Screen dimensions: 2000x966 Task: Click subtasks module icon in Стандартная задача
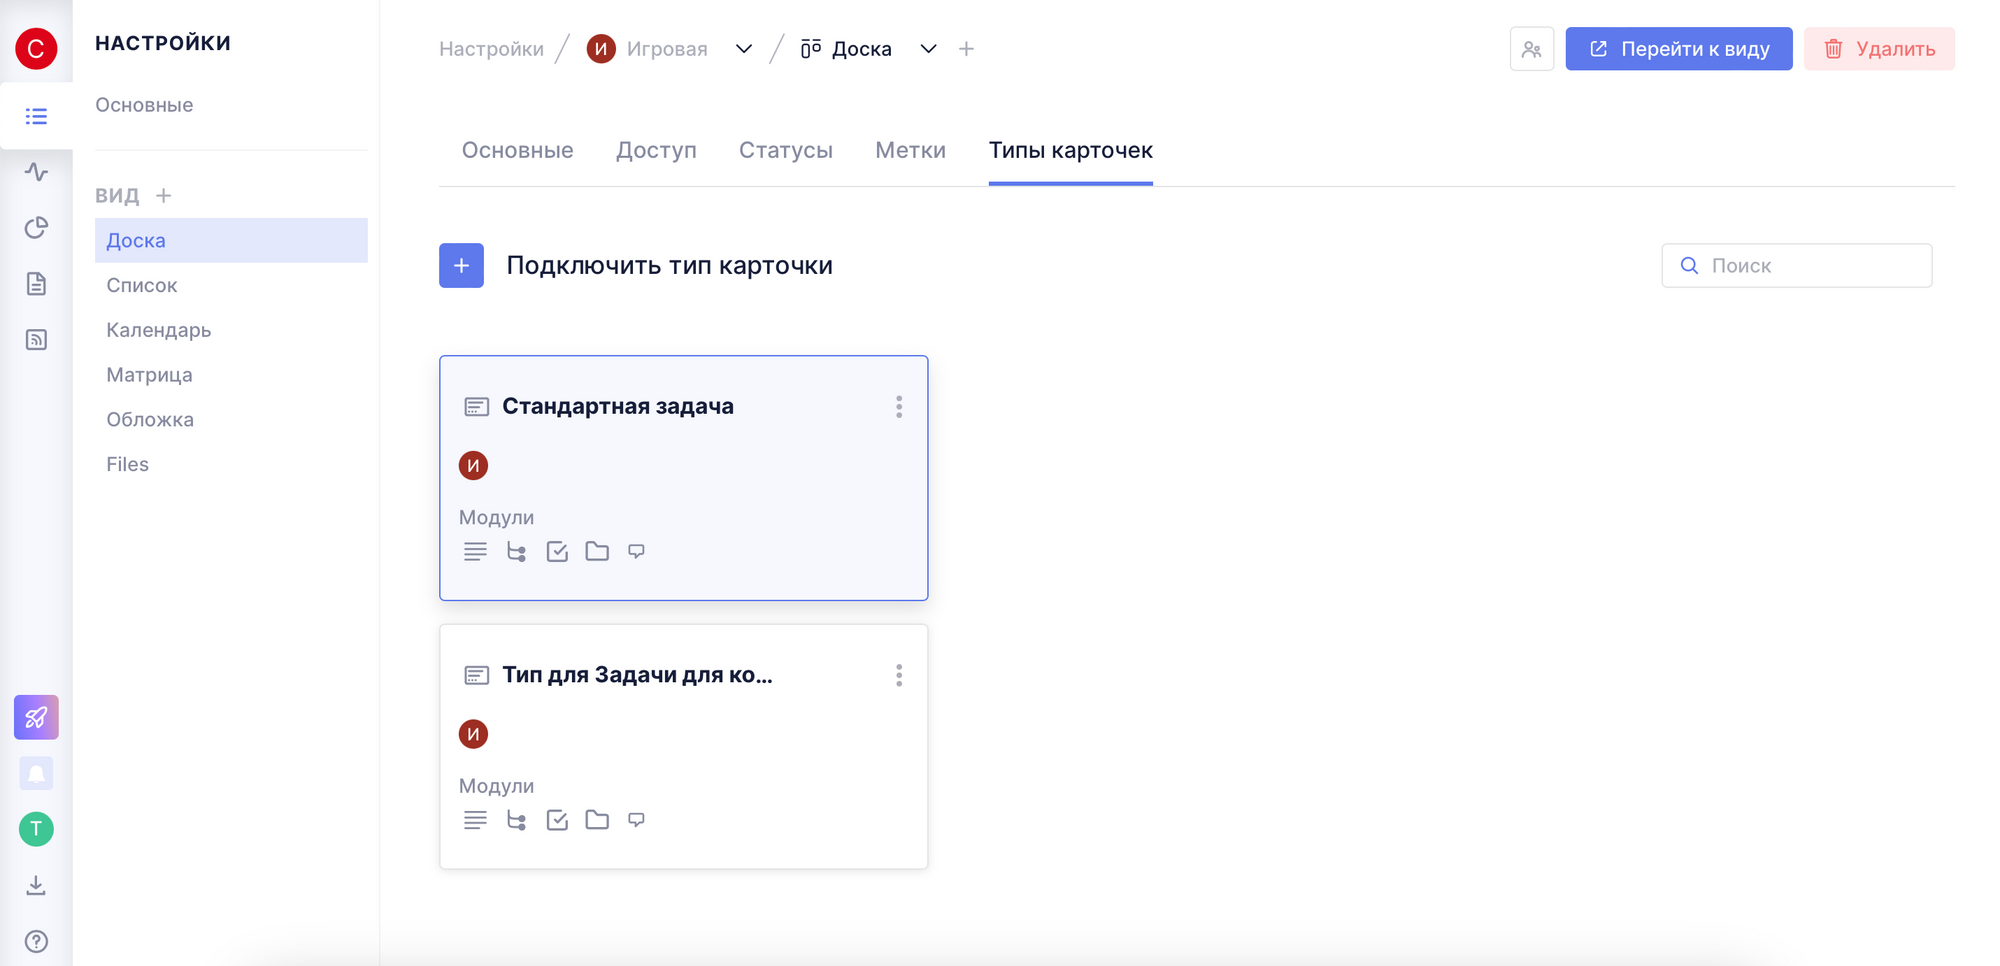coord(516,552)
